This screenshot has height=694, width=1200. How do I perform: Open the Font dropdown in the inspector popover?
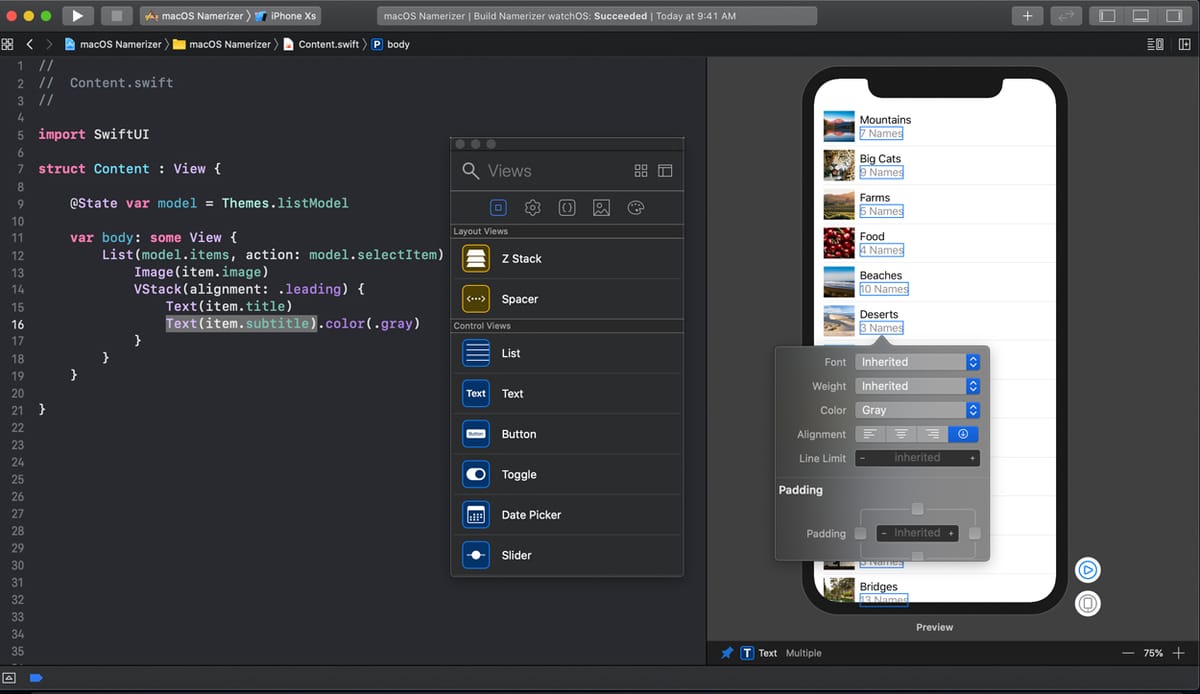coord(917,362)
